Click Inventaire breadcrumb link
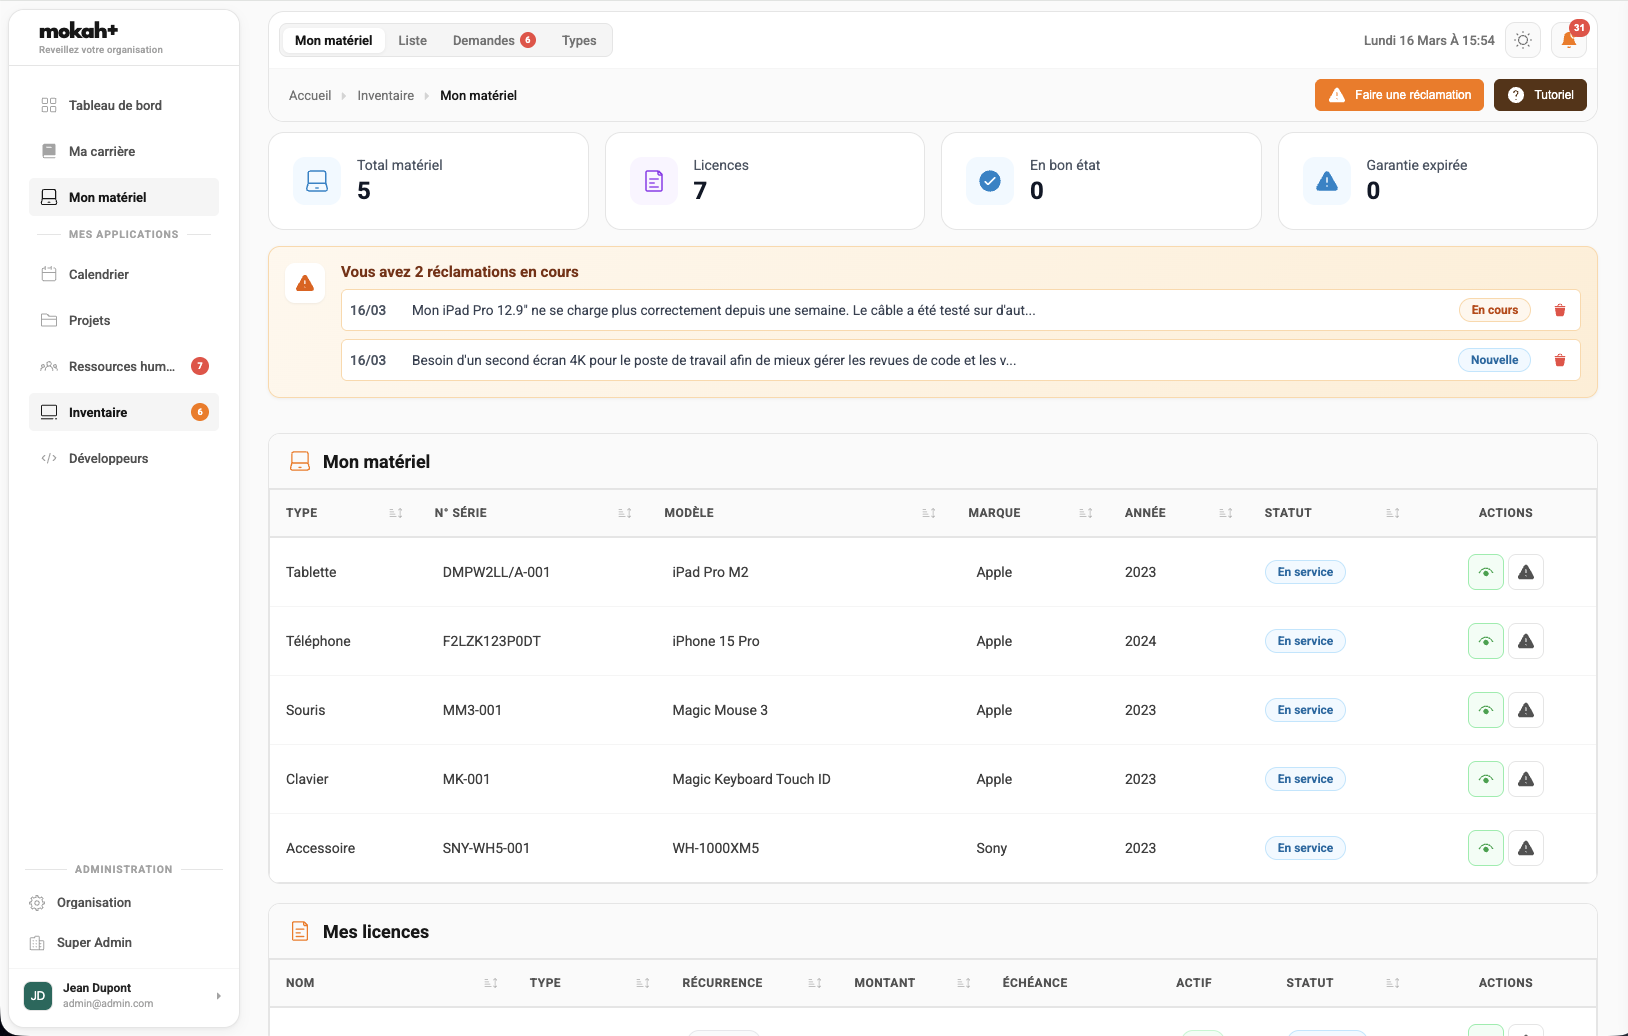1628x1036 pixels. pyautogui.click(x=385, y=96)
